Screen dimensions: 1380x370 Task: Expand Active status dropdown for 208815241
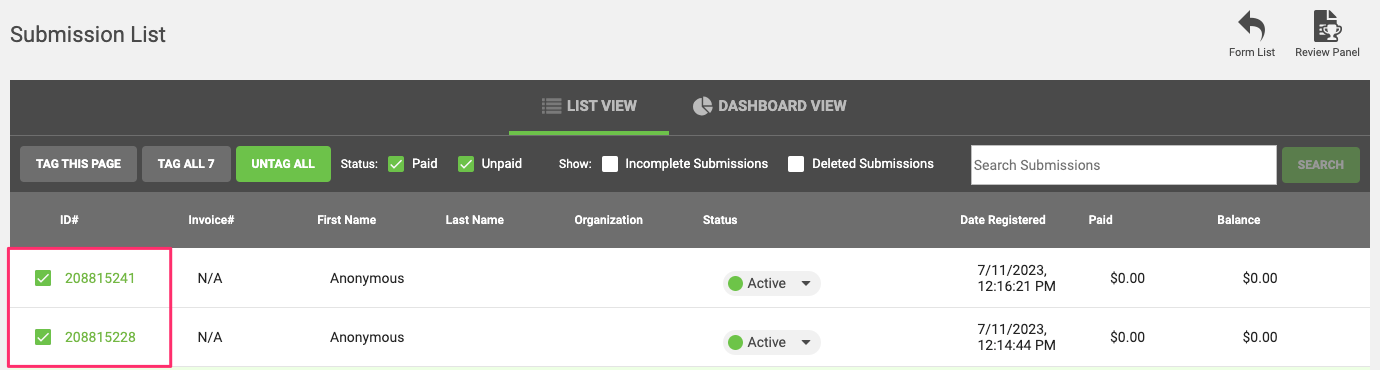point(806,284)
